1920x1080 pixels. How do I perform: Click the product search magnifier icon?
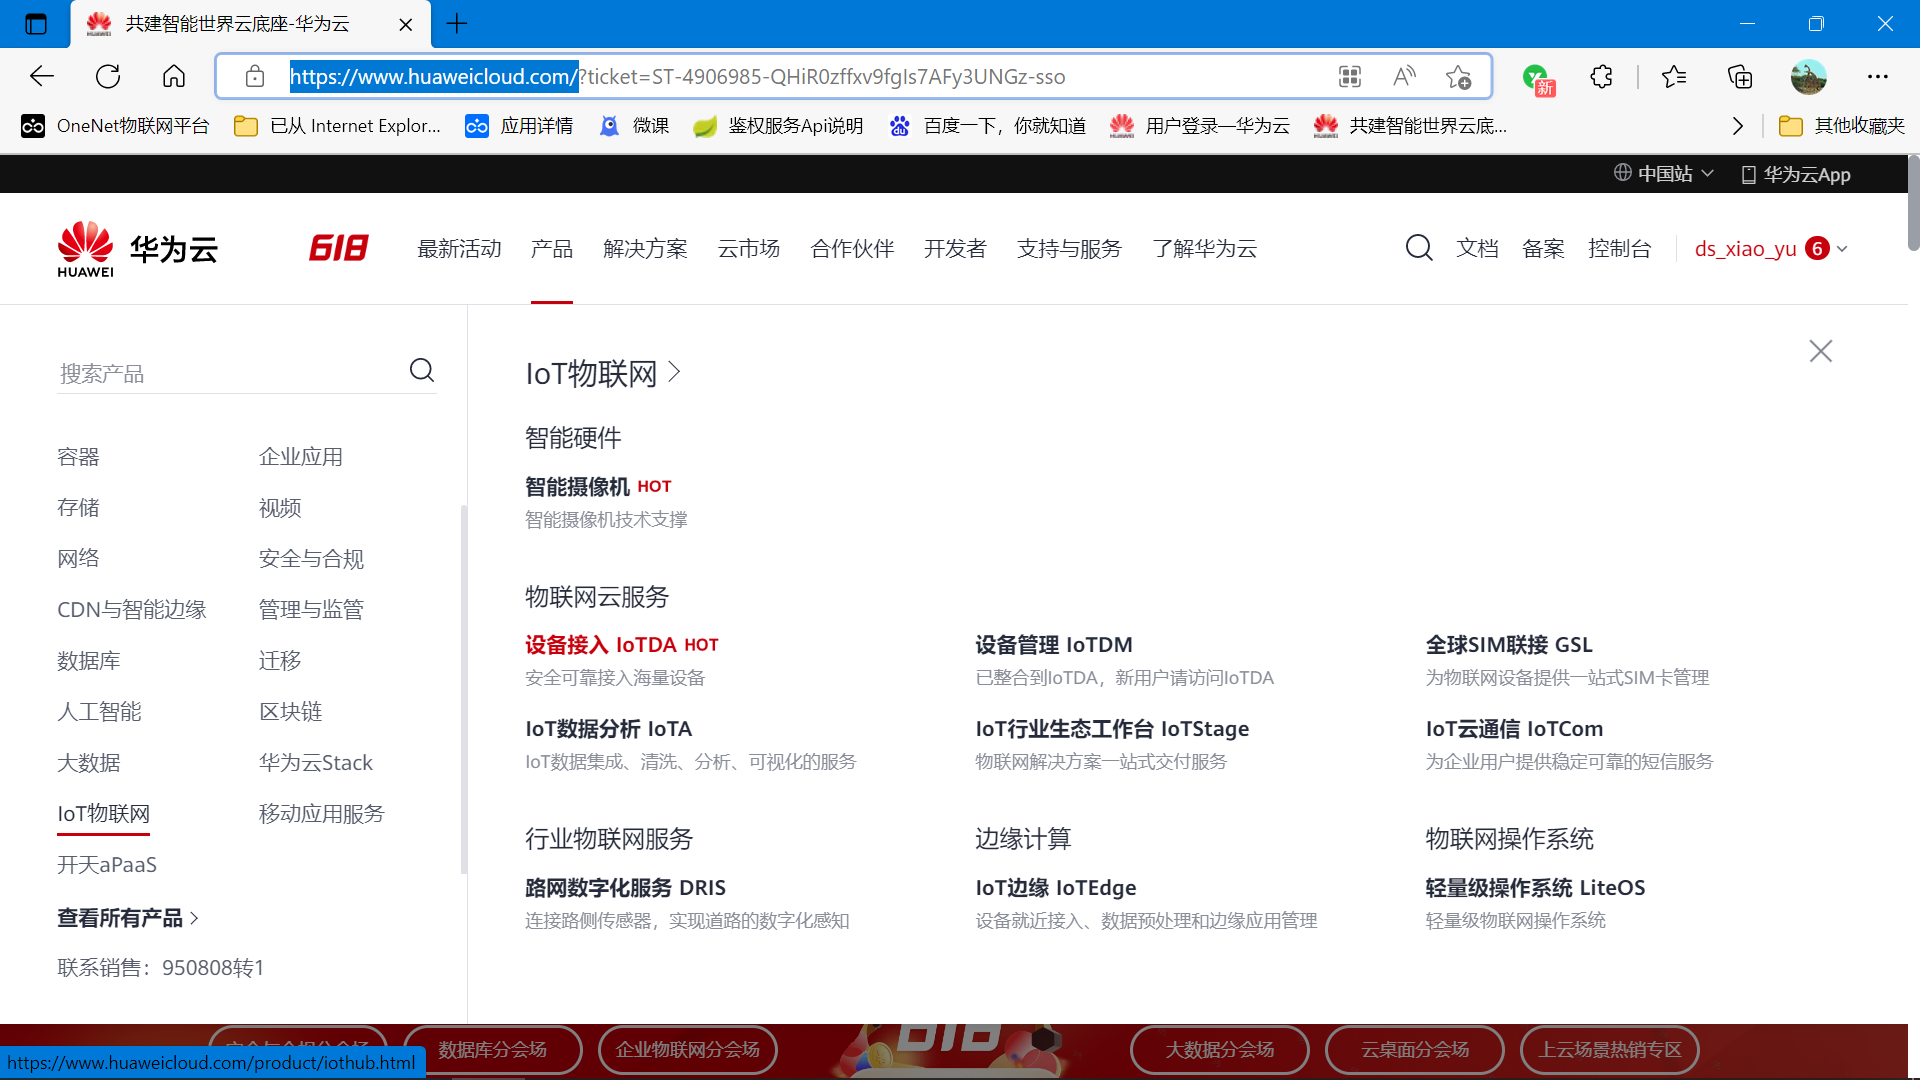click(x=422, y=371)
